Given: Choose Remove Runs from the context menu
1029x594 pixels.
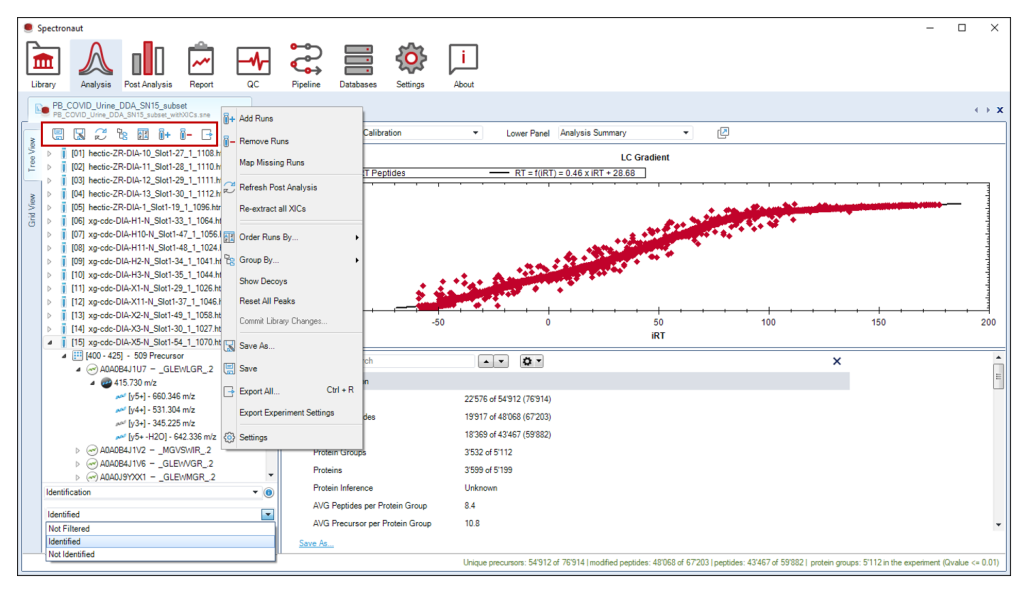Looking at the screenshot, I should 292,141.
